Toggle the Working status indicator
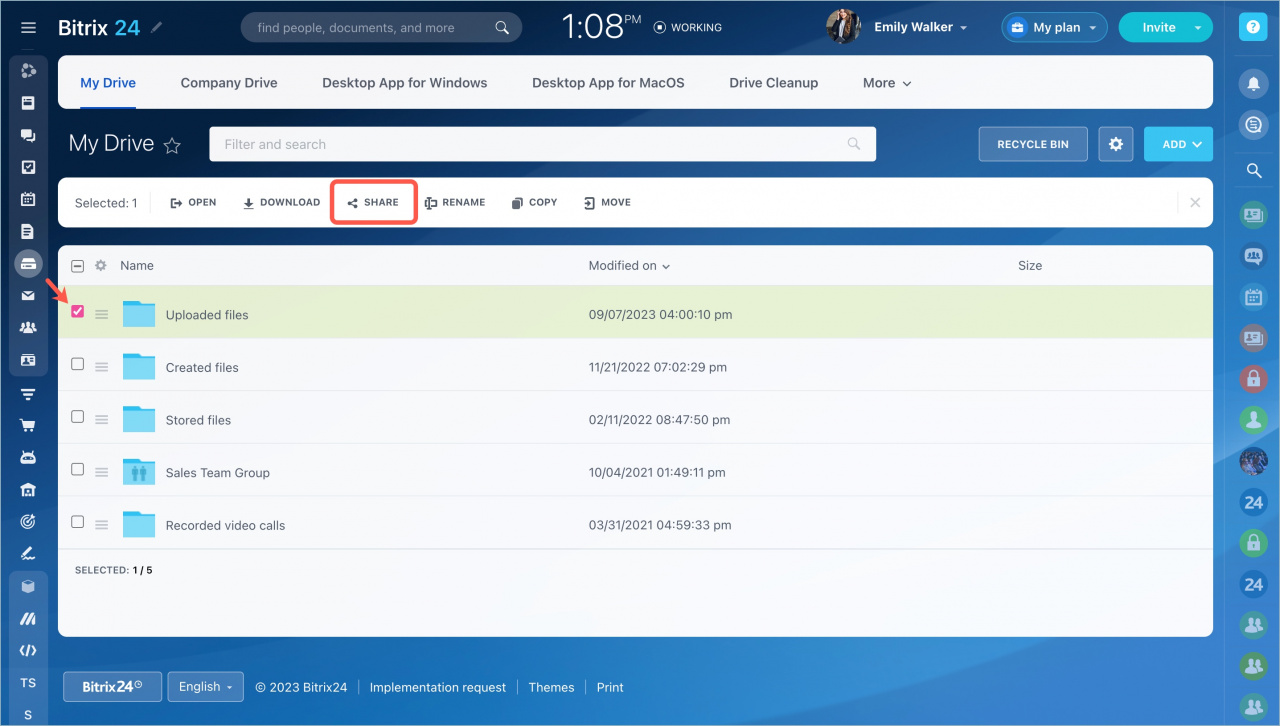1280x726 pixels. [x=687, y=28]
